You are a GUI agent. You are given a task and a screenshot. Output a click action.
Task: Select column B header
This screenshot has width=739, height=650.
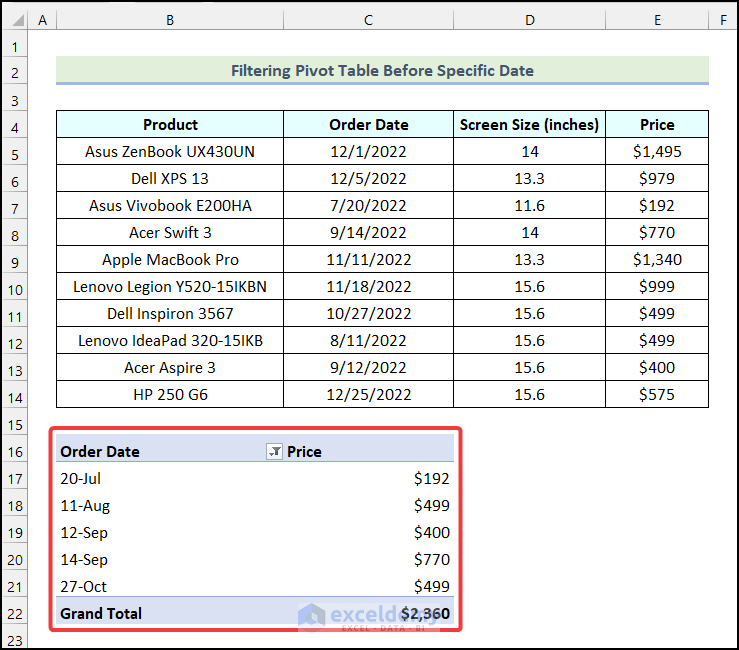170,20
